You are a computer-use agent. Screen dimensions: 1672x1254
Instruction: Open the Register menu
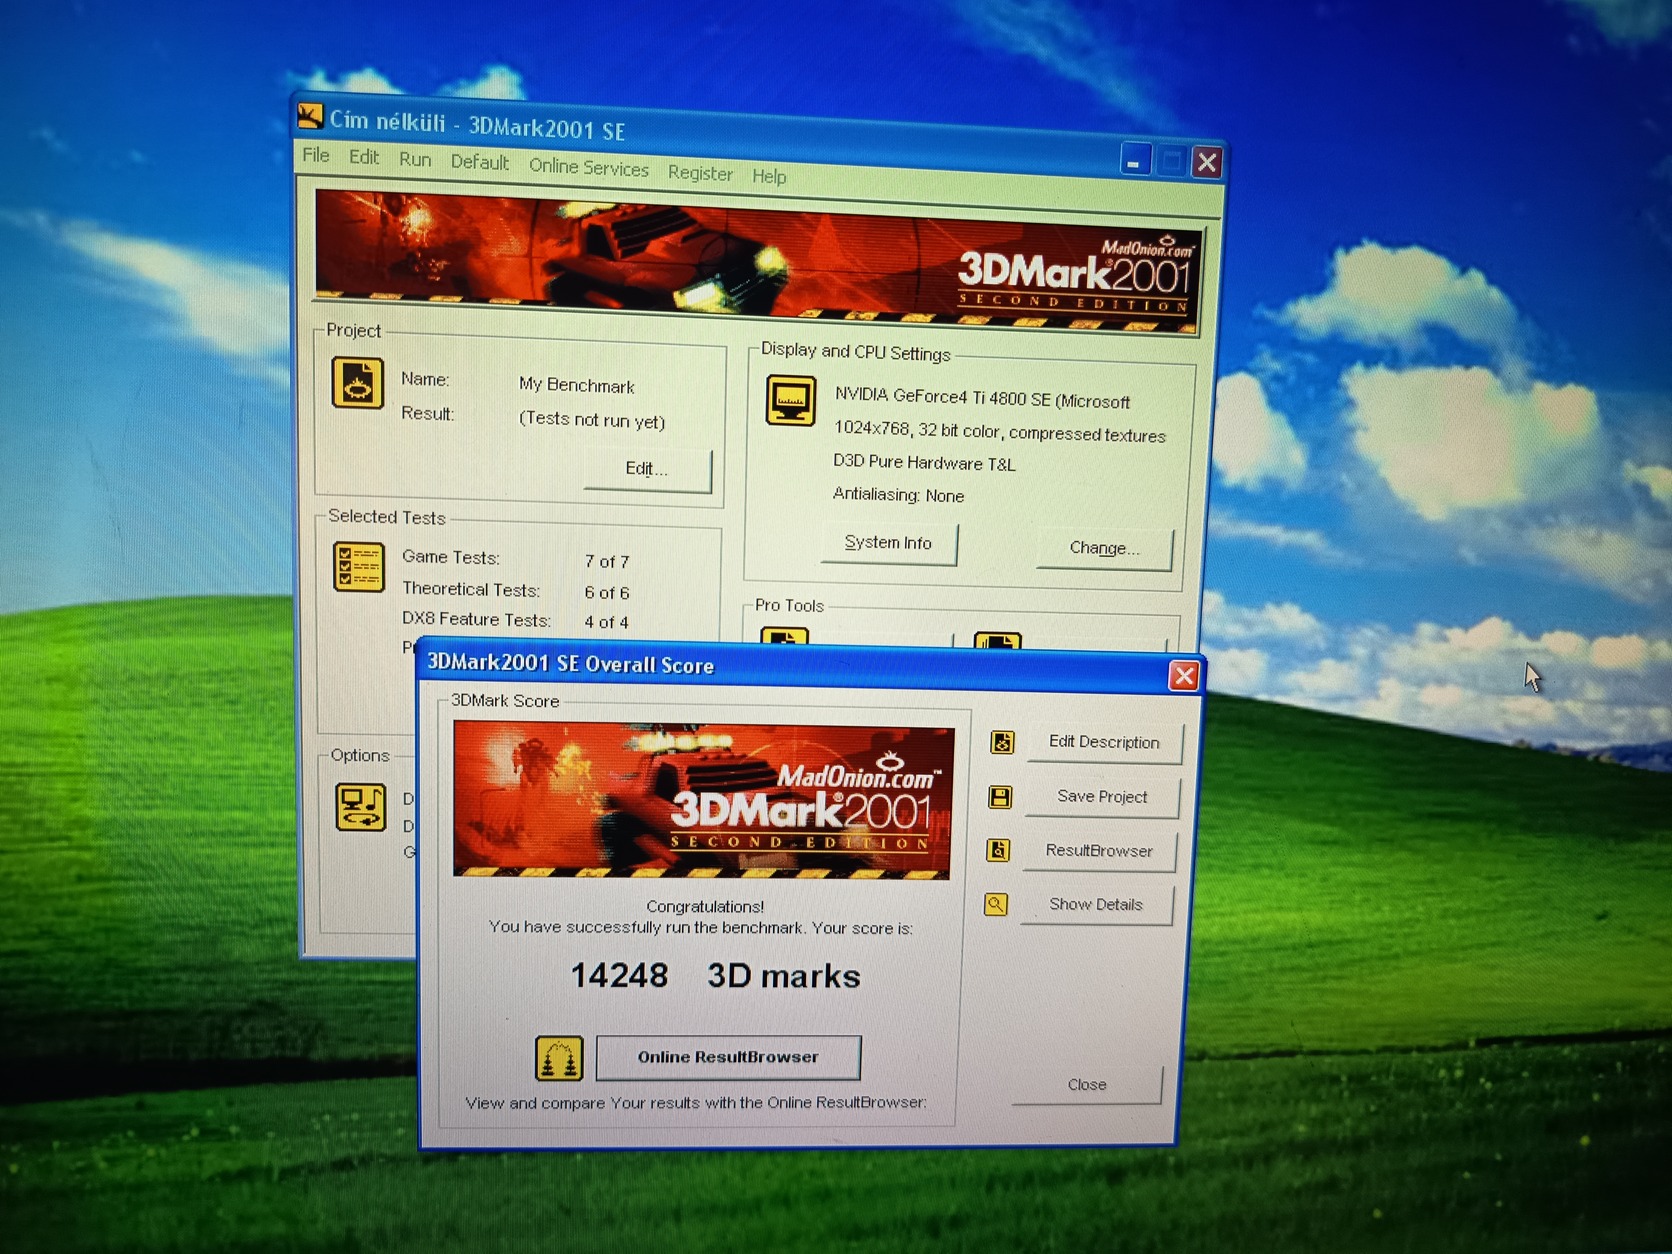point(700,173)
